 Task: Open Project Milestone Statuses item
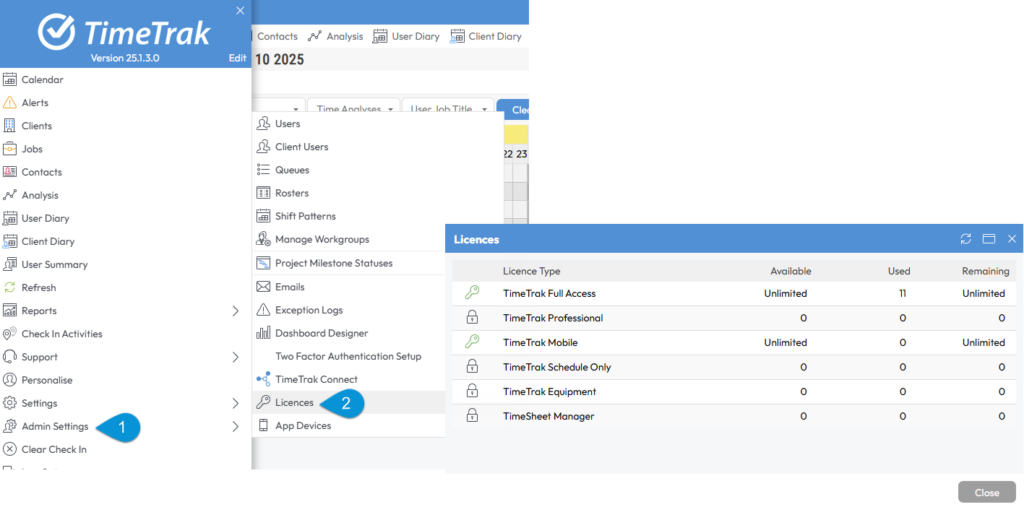pyautogui.click(x=334, y=263)
